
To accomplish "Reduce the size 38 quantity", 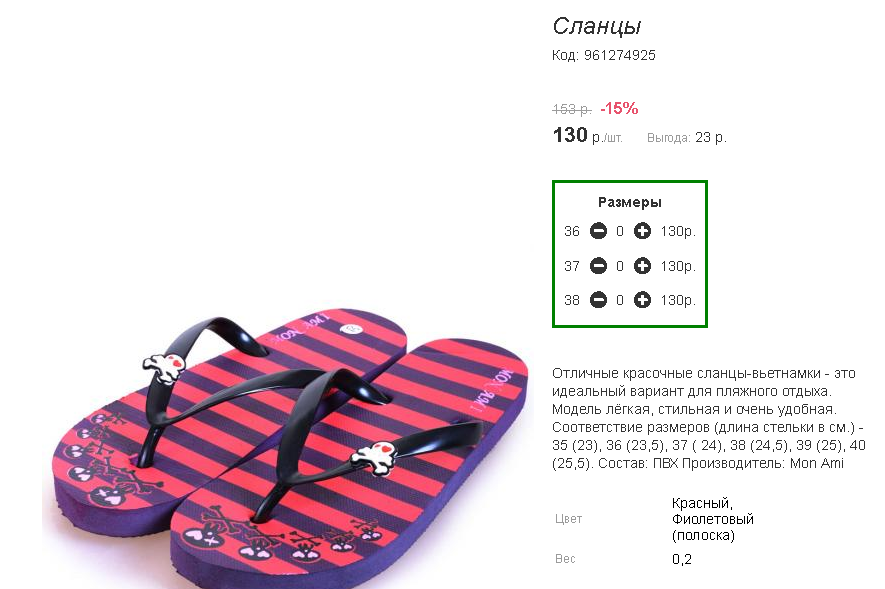I will (x=598, y=300).
